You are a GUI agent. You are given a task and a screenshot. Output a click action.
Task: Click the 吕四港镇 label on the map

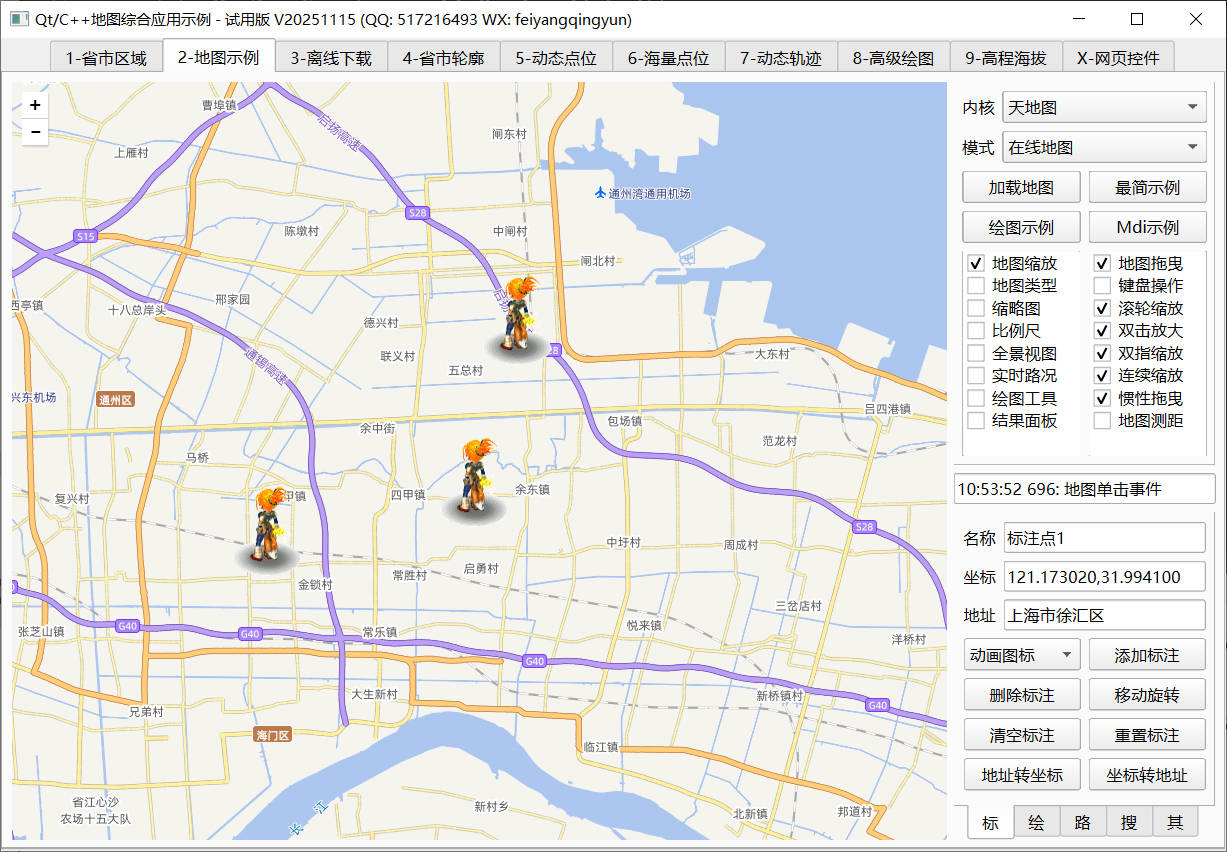887,409
